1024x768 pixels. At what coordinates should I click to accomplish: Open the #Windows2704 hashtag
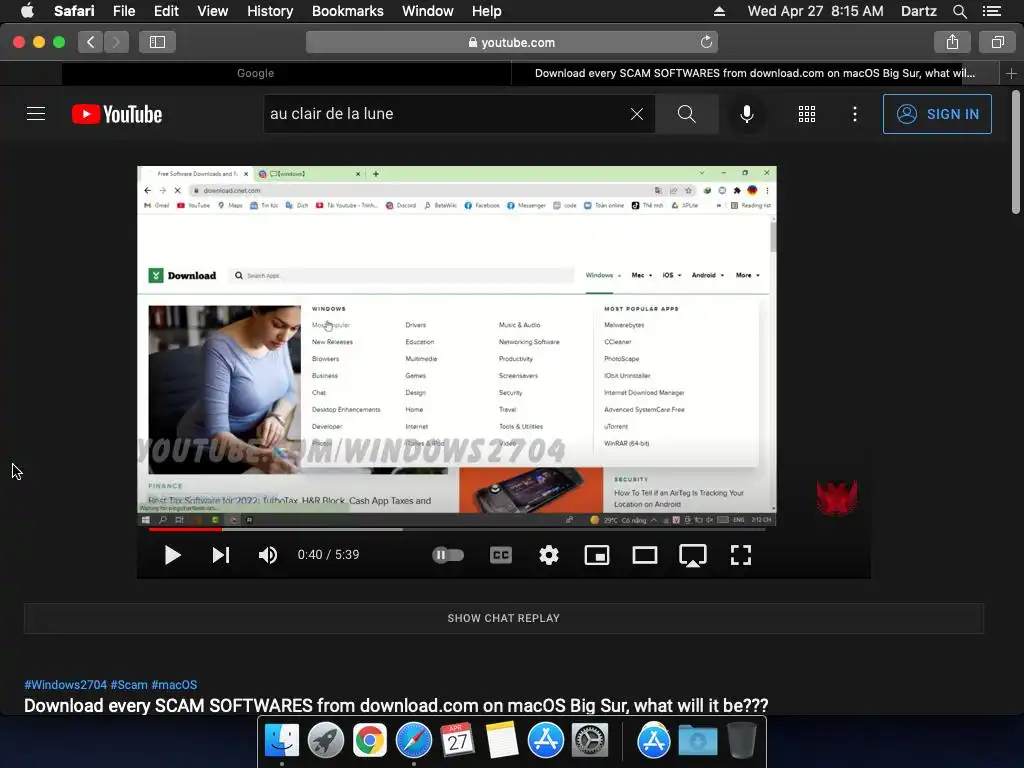point(65,684)
